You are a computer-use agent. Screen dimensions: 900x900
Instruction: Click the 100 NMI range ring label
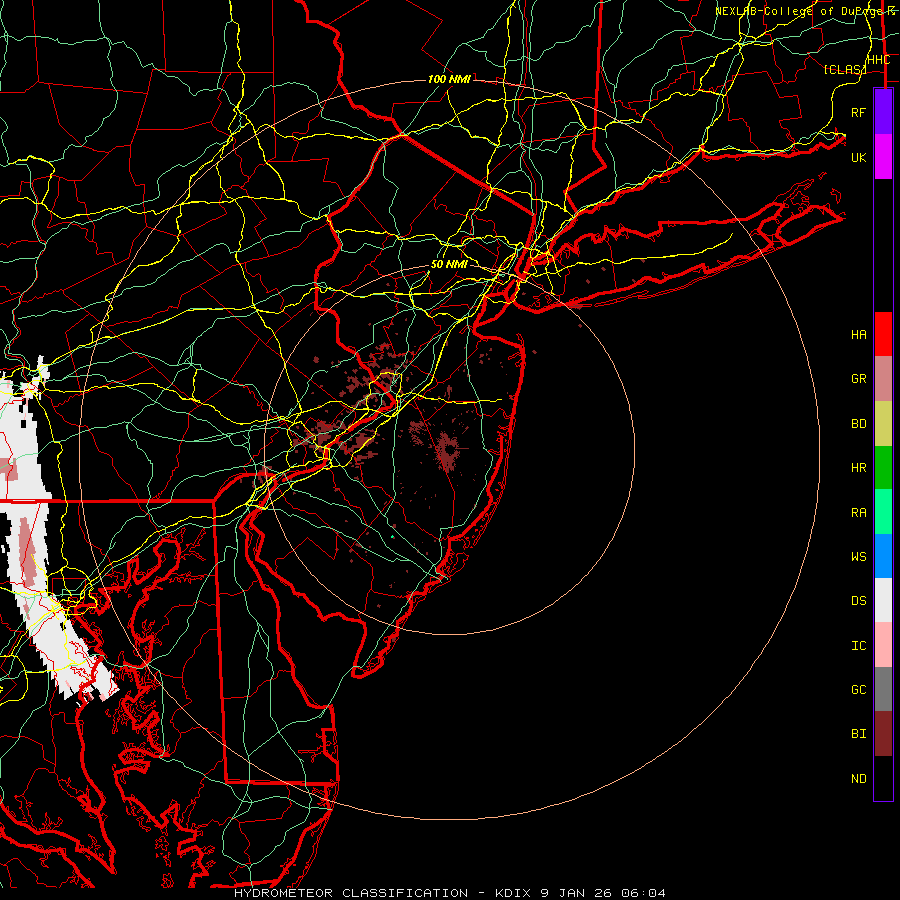[x=449, y=79]
